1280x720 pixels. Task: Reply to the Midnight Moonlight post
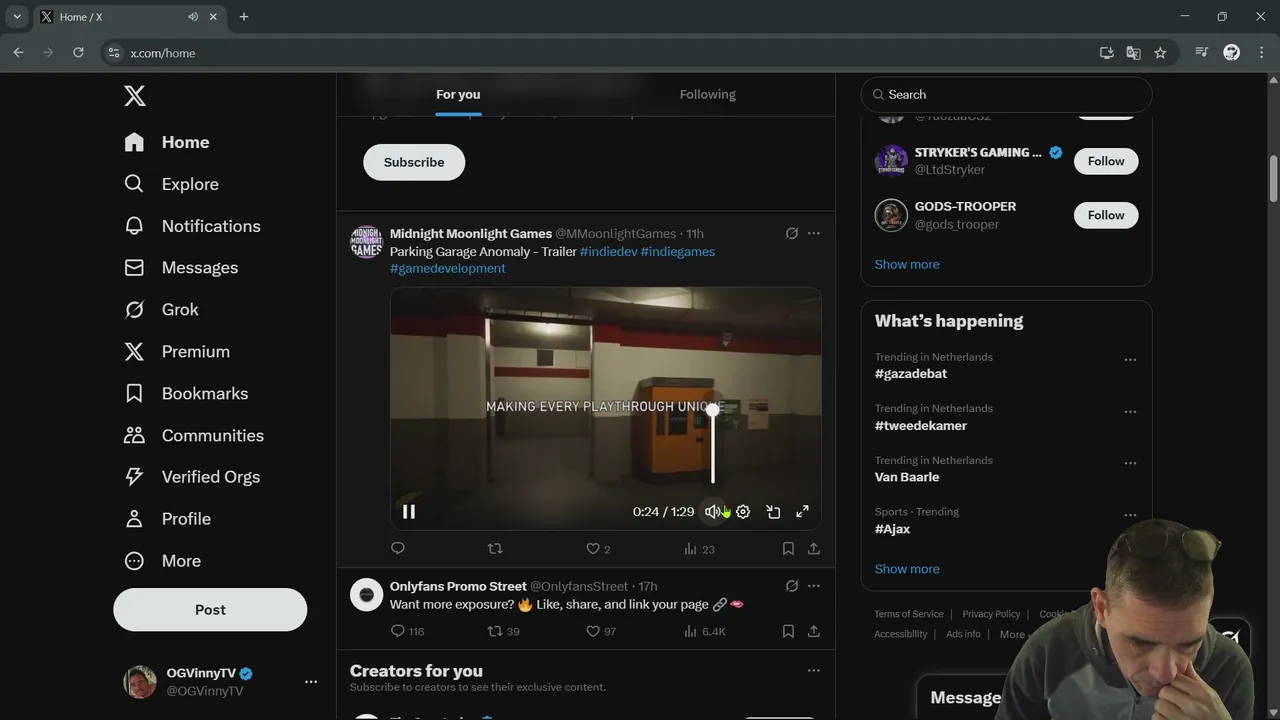pos(398,549)
